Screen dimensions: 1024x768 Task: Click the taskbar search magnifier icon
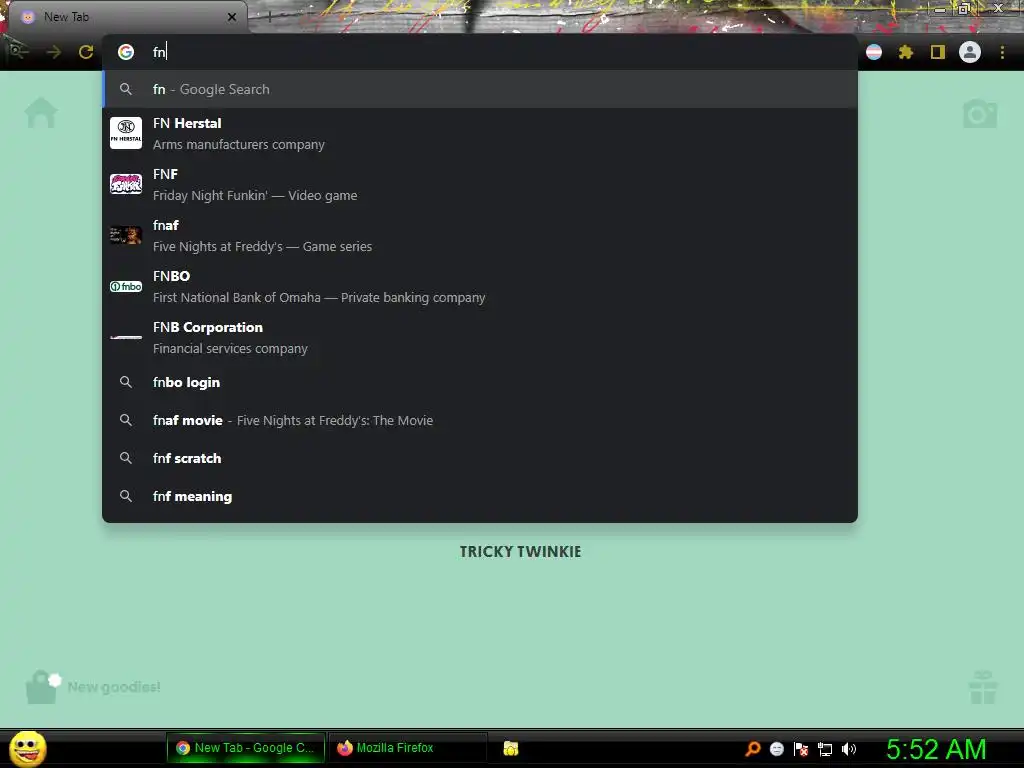coord(752,748)
